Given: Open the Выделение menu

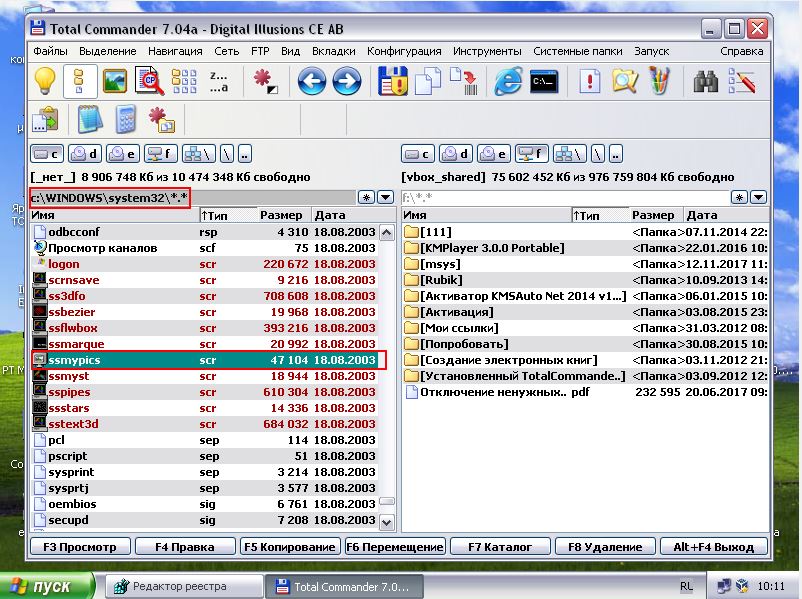Looking at the screenshot, I should [107, 51].
